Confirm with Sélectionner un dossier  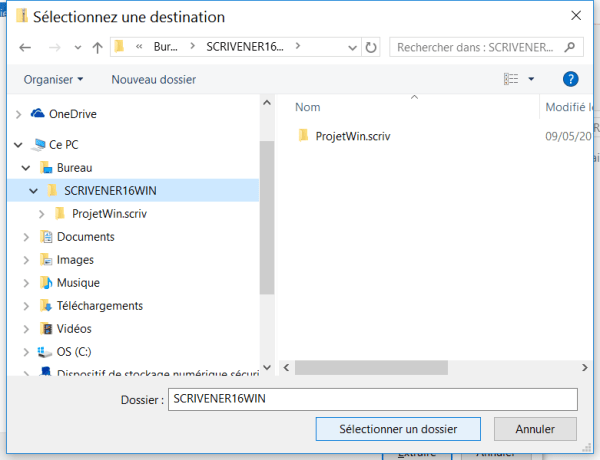point(398,429)
